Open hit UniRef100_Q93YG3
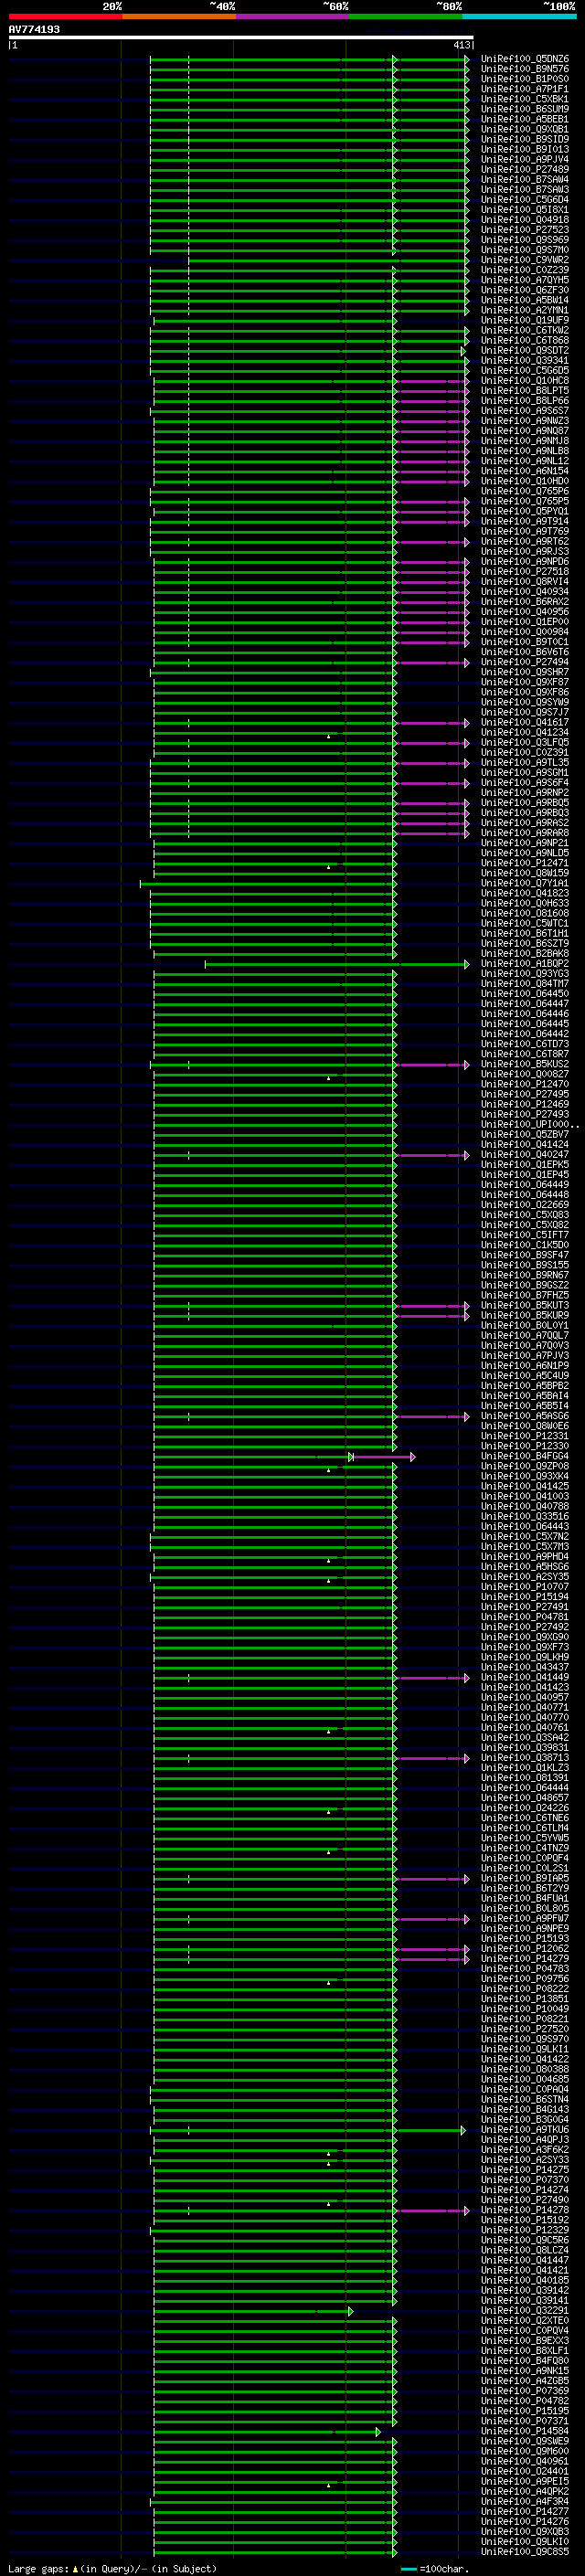The height and width of the screenshot is (2576, 585). click(x=524, y=974)
